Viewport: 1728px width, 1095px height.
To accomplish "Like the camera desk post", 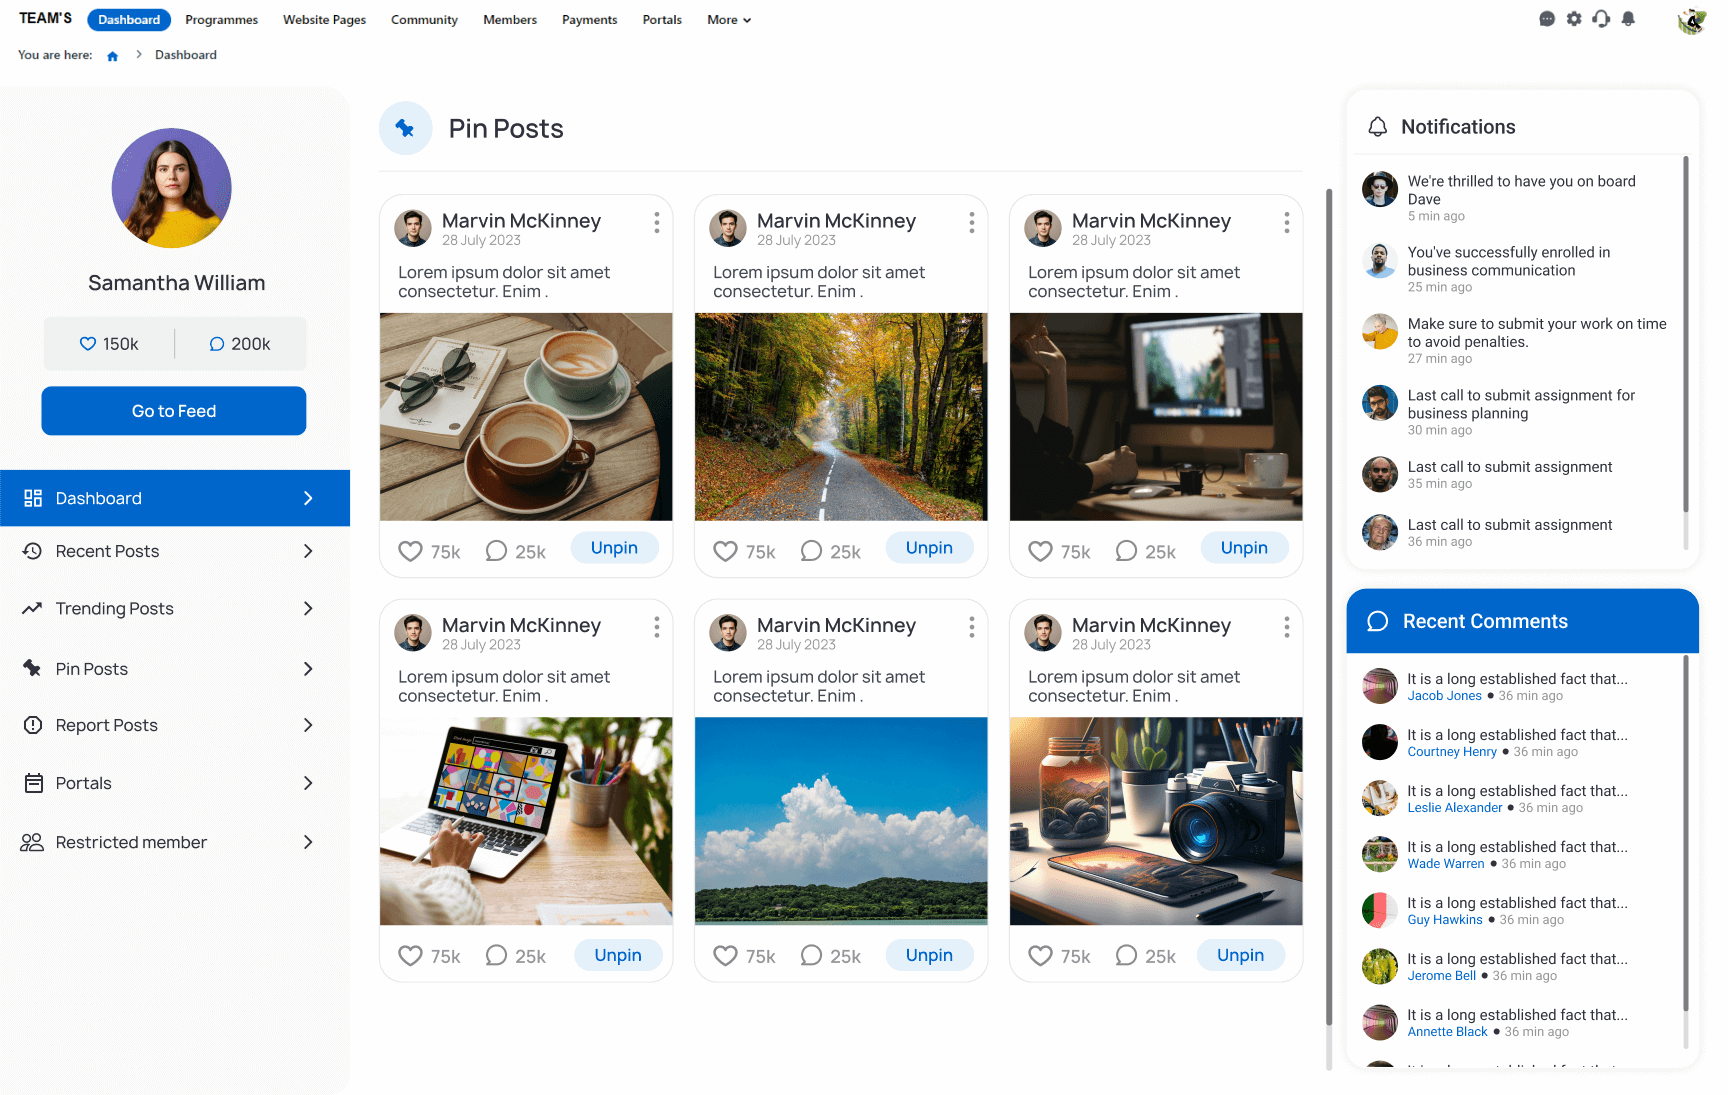I will click(1040, 955).
